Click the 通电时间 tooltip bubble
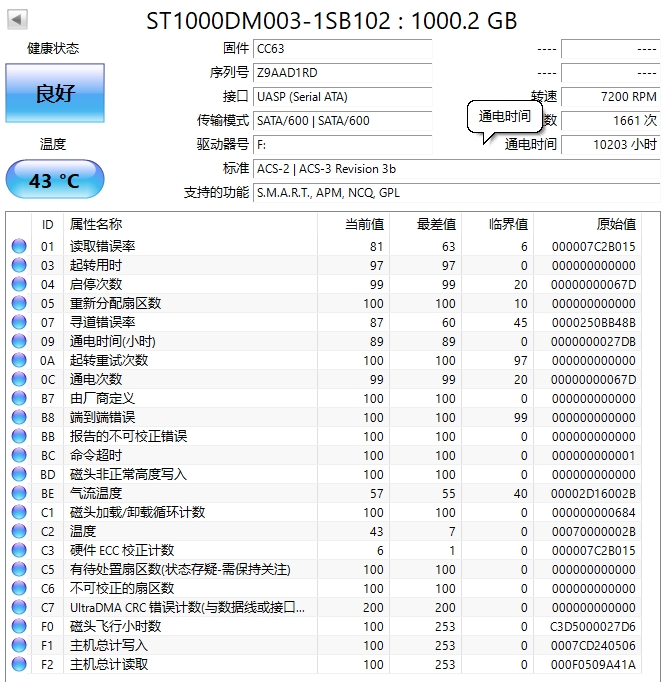The width and height of the screenshot is (665, 682). 505,117
